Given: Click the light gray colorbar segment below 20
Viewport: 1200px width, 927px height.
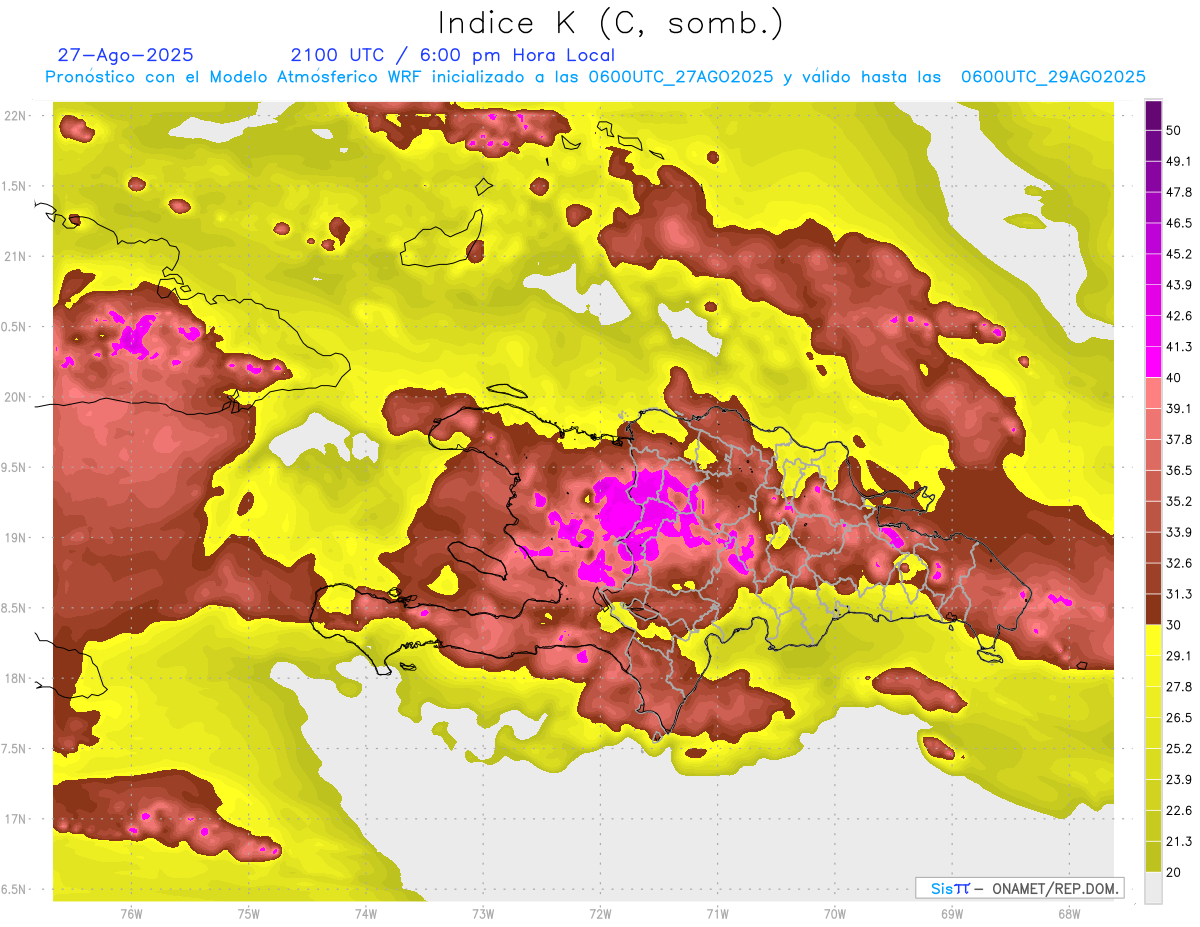Looking at the screenshot, I should [1153, 888].
